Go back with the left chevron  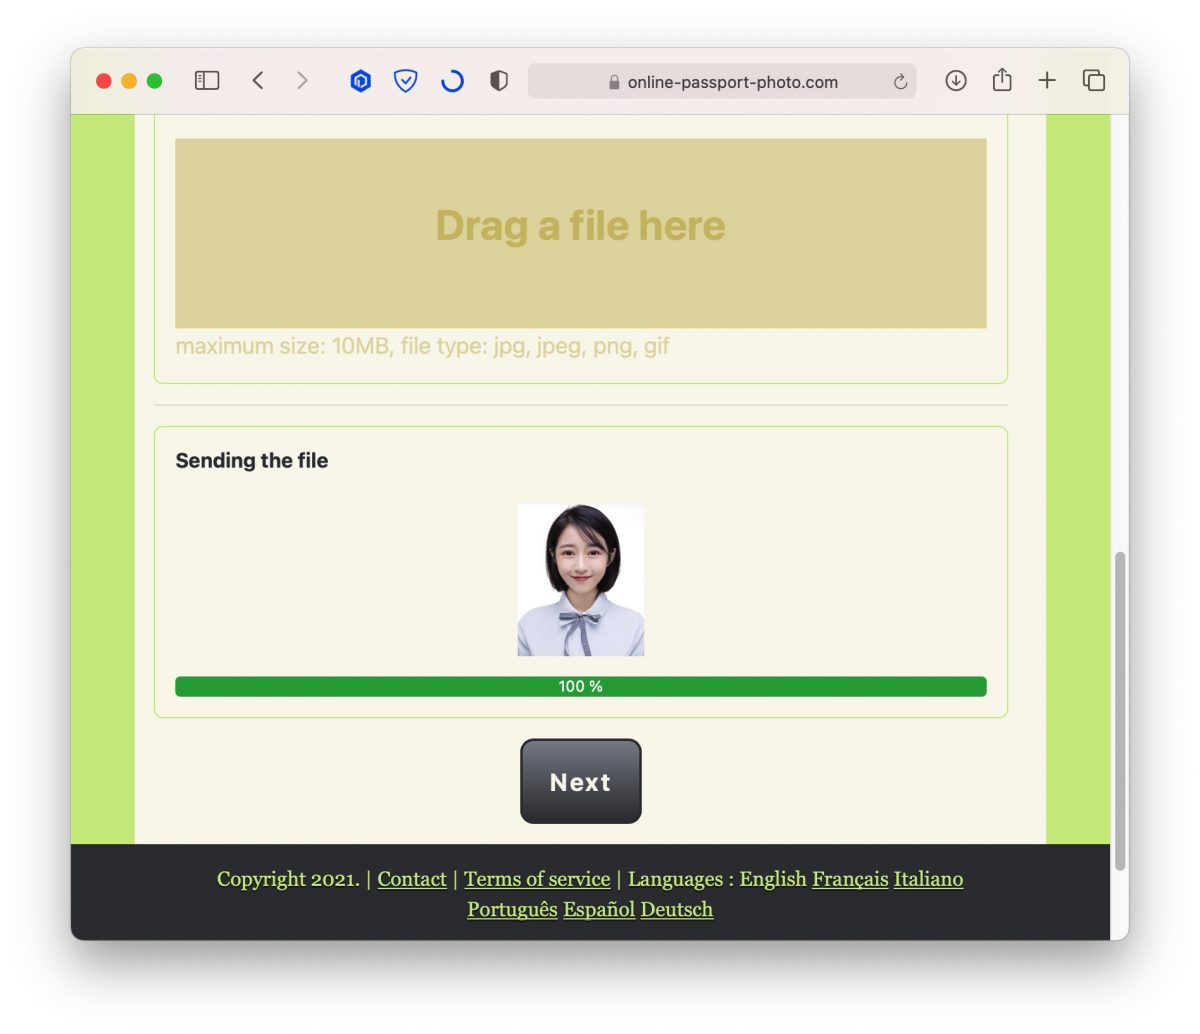(258, 81)
